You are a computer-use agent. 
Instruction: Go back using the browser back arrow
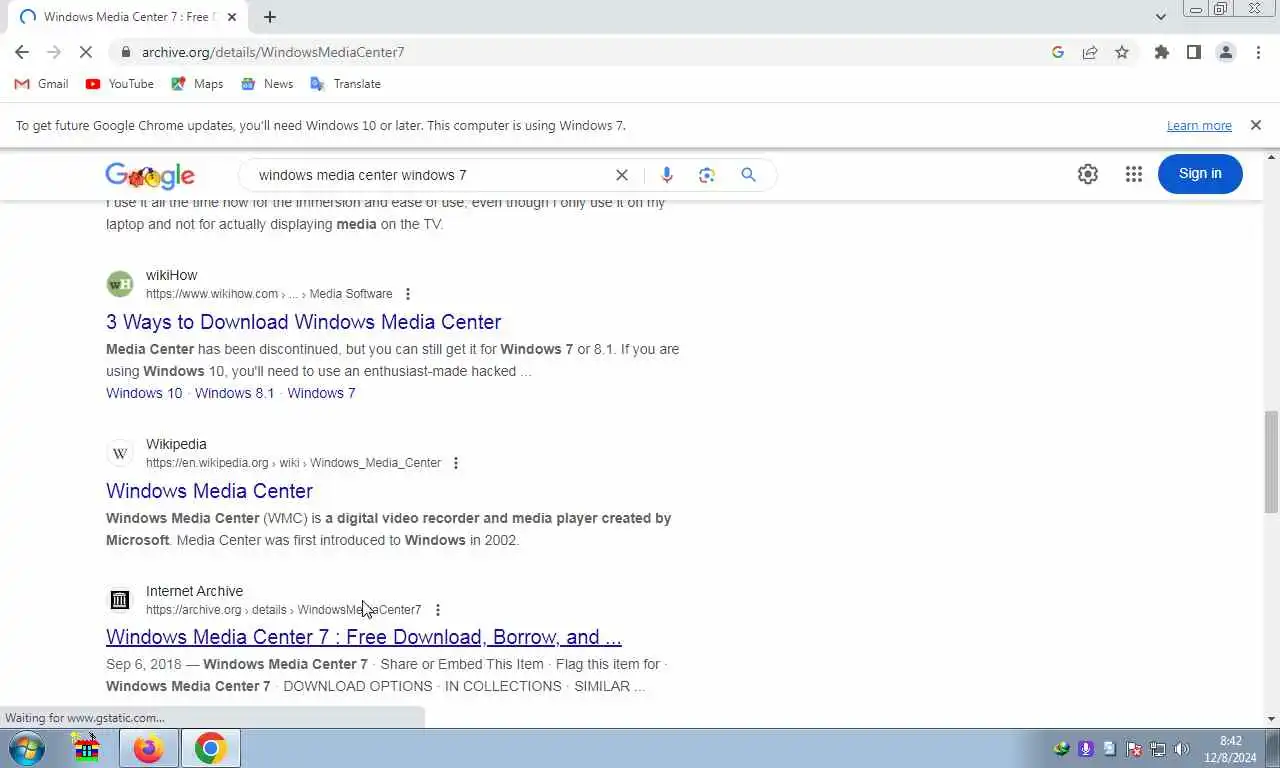[22, 52]
